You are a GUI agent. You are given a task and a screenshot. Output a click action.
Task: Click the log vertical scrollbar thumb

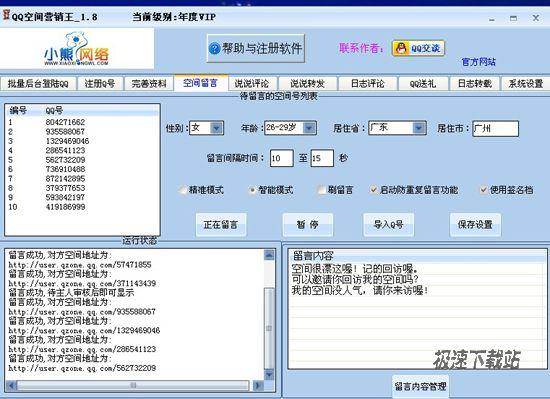click(x=269, y=328)
